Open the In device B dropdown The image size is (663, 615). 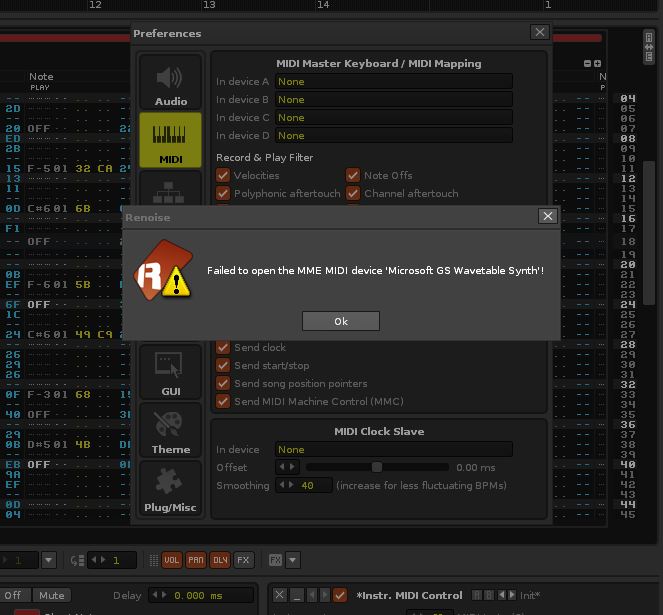(x=394, y=100)
